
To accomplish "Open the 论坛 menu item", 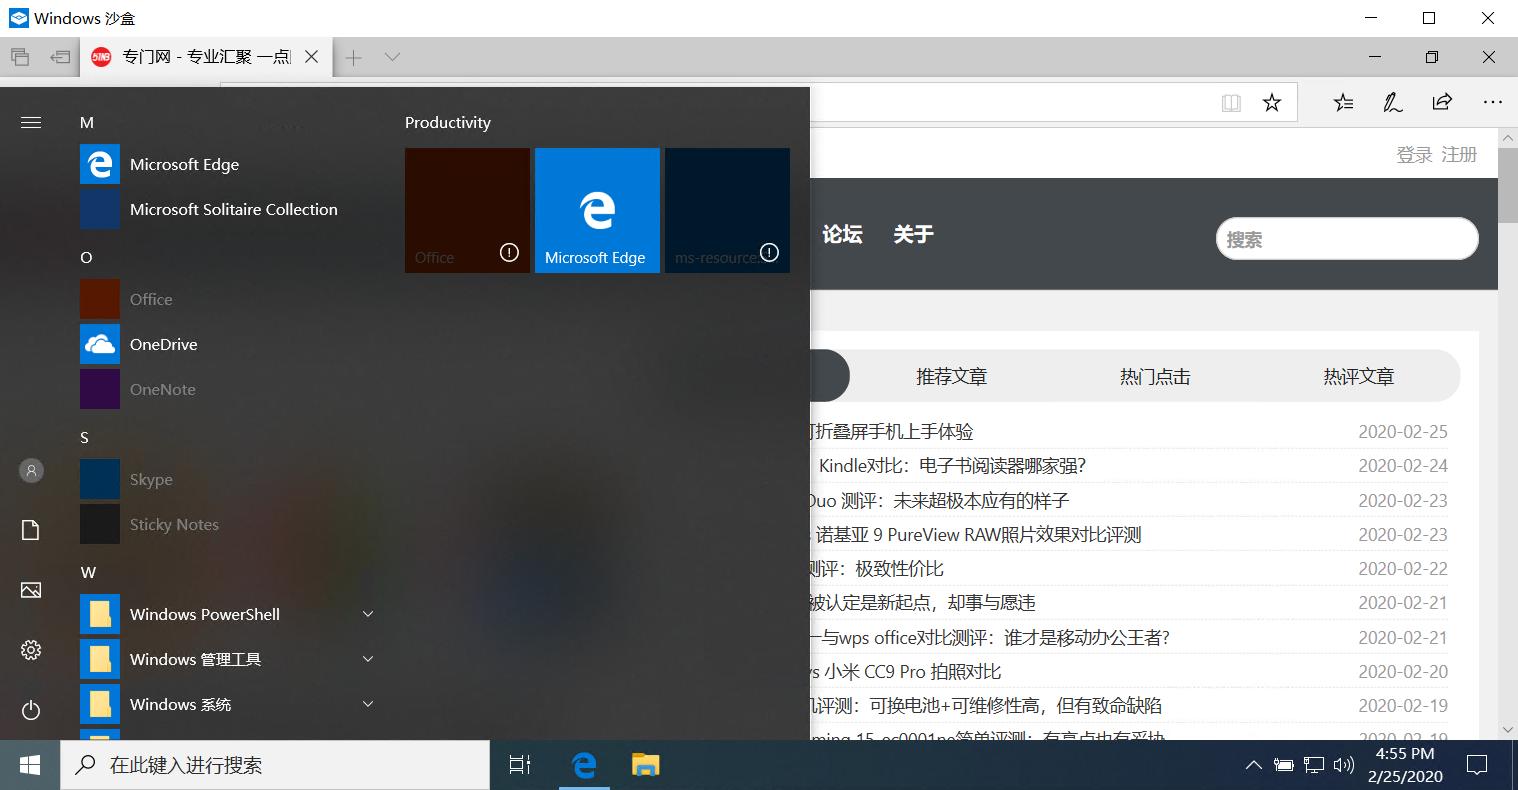I will click(841, 234).
